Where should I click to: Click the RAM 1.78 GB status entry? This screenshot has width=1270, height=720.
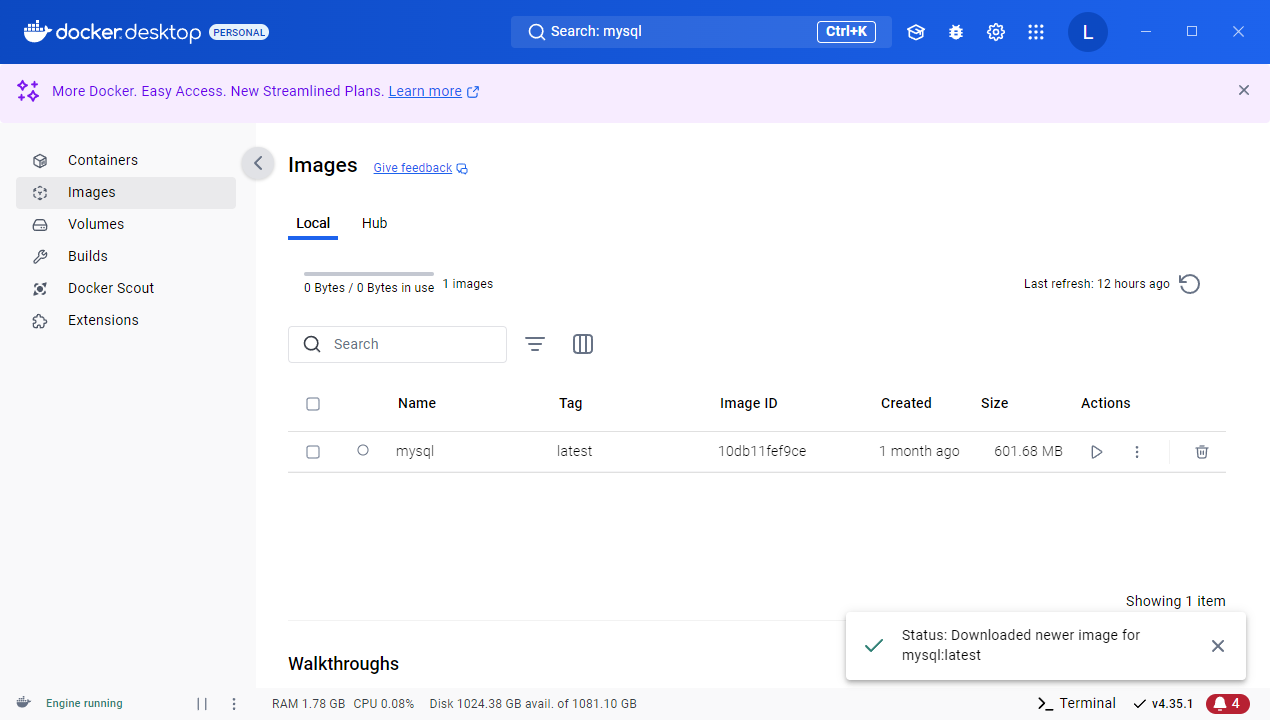(309, 704)
